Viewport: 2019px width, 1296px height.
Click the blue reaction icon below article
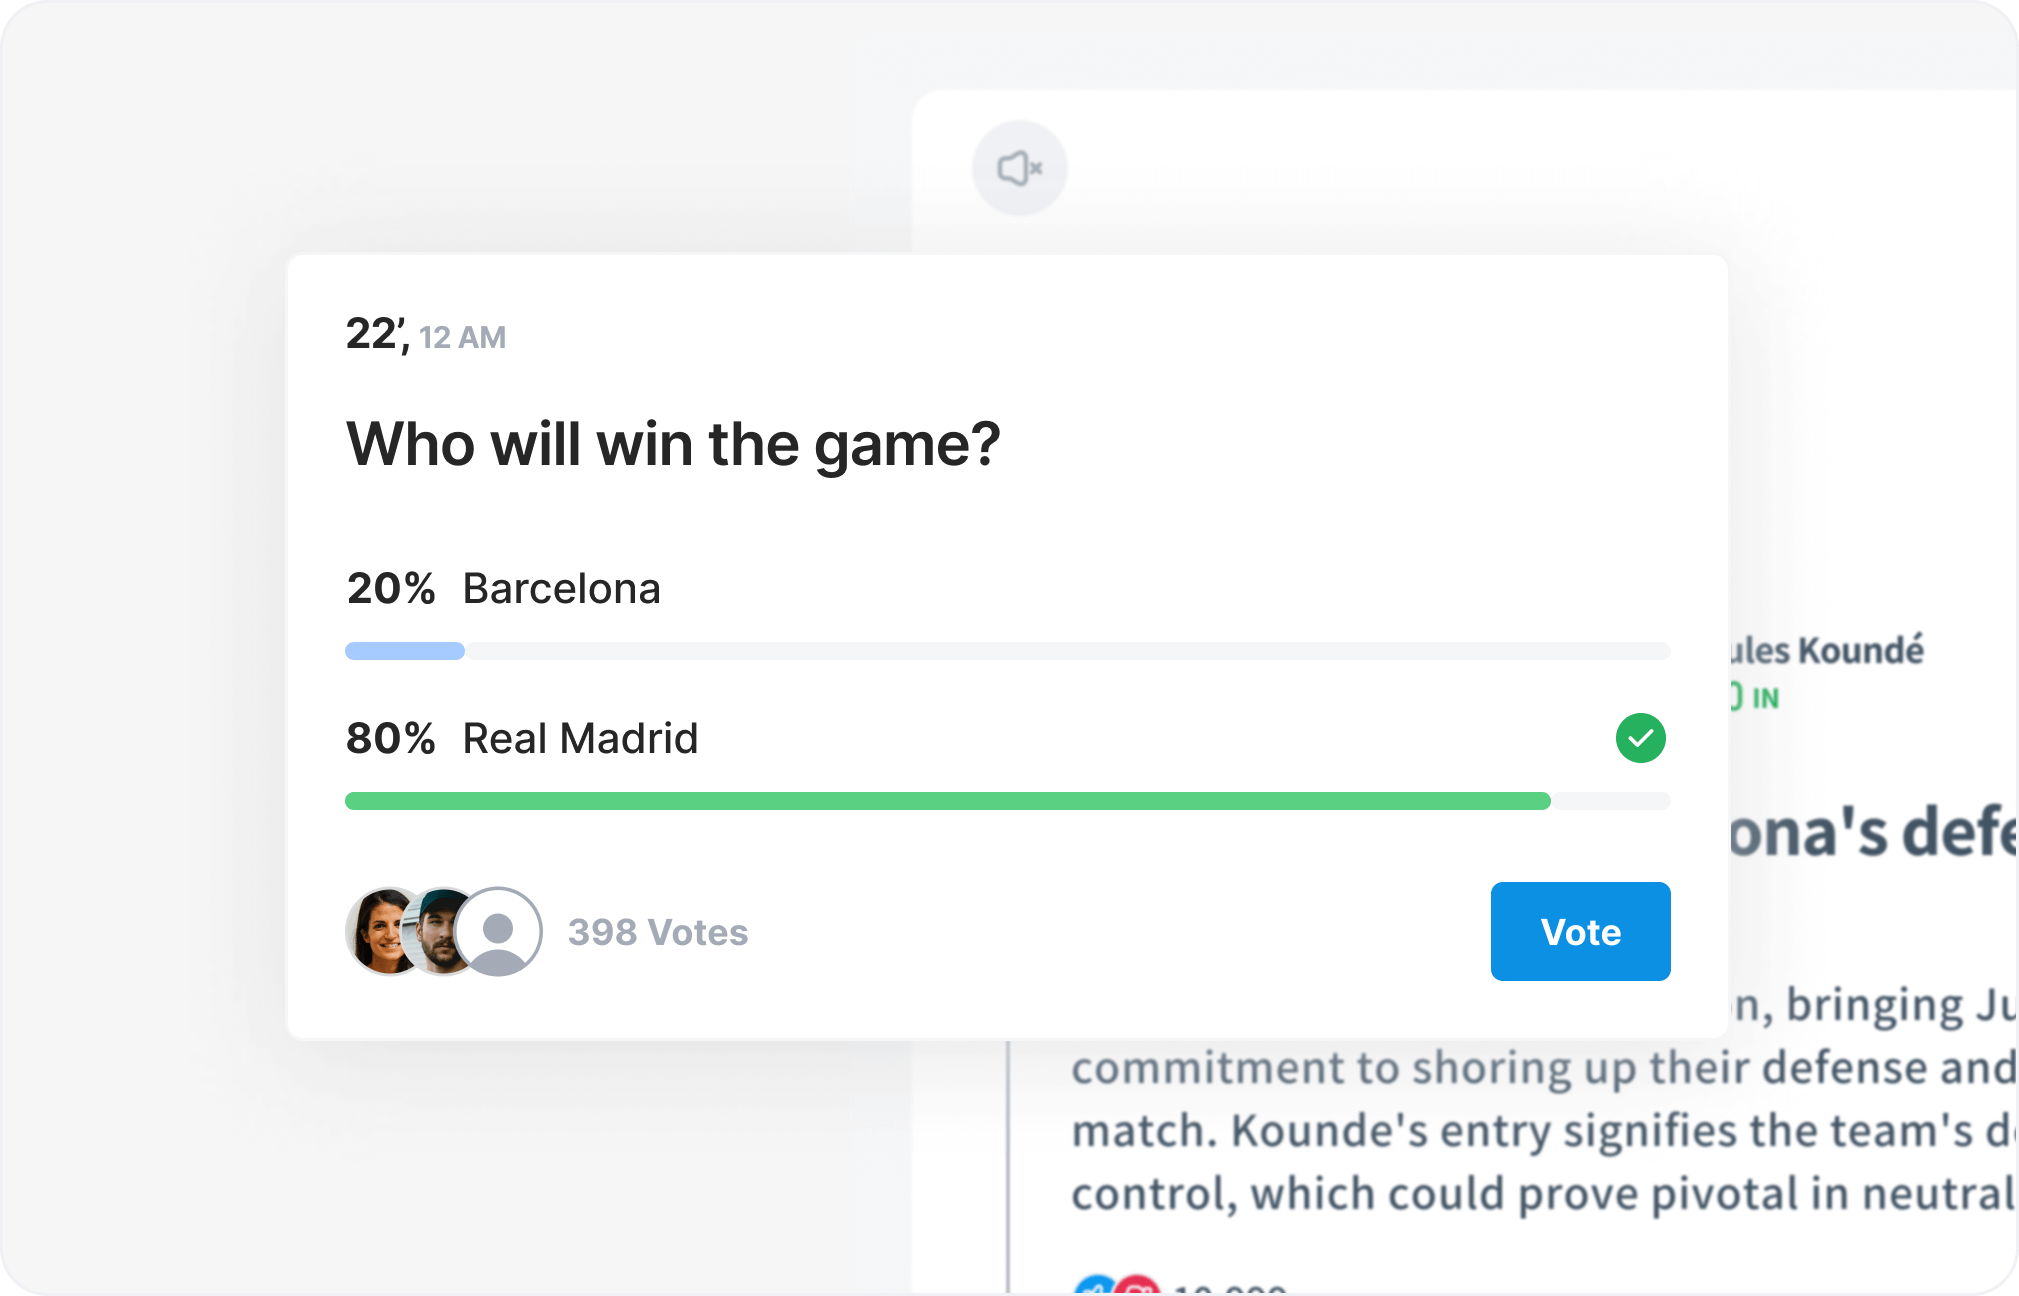pyautogui.click(x=1096, y=1285)
